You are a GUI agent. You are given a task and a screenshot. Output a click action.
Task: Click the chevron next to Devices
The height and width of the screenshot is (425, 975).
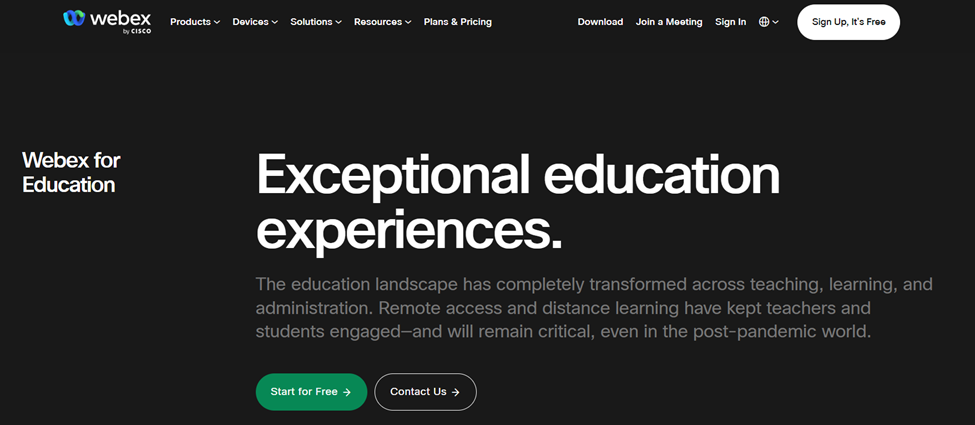pyautogui.click(x=275, y=22)
